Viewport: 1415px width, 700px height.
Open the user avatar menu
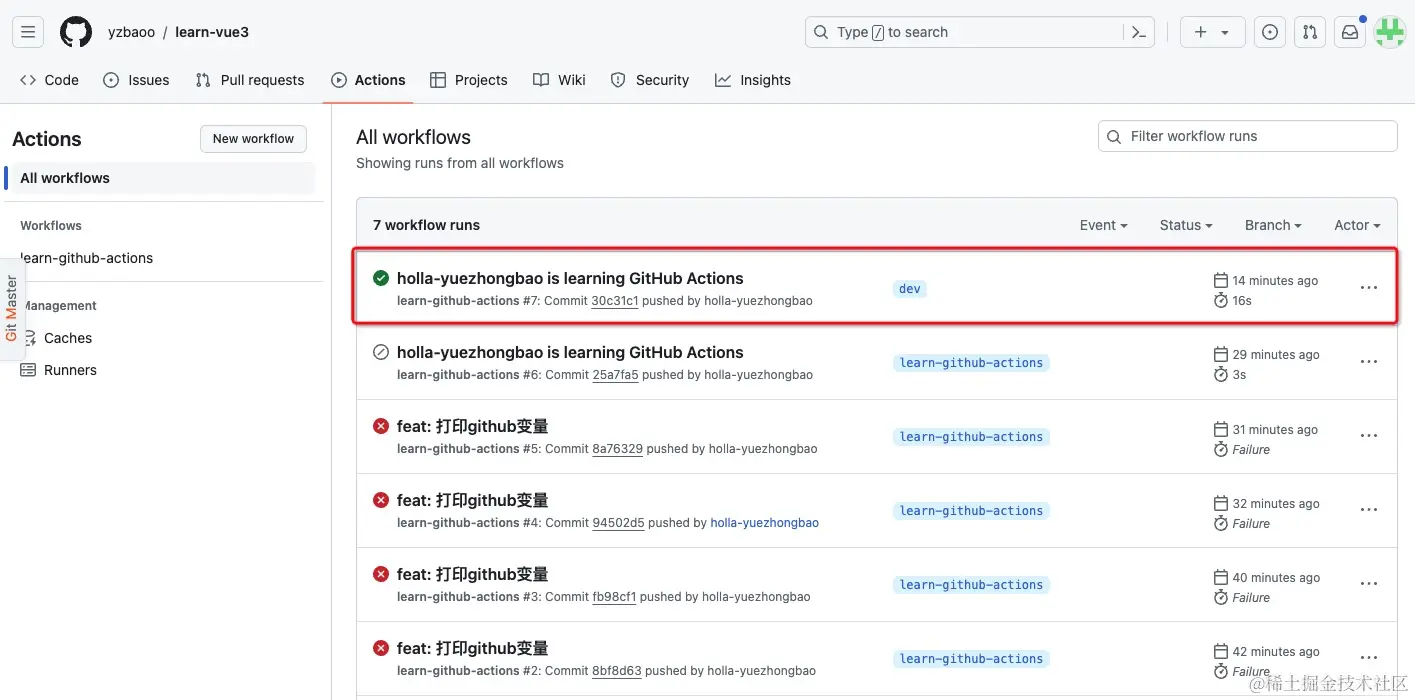(1390, 32)
